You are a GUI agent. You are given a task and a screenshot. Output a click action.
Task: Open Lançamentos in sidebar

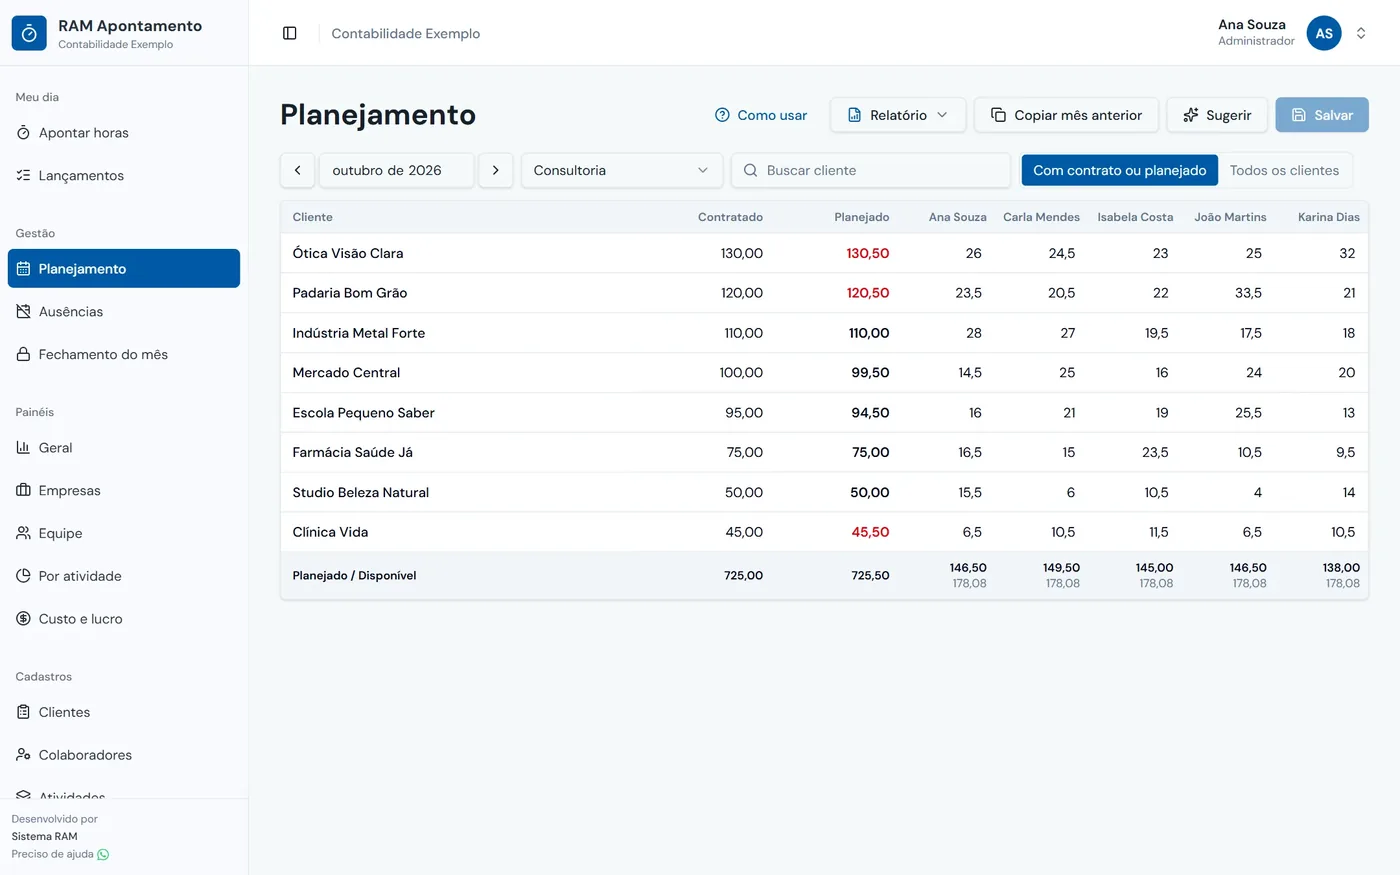tap(124, 176)
